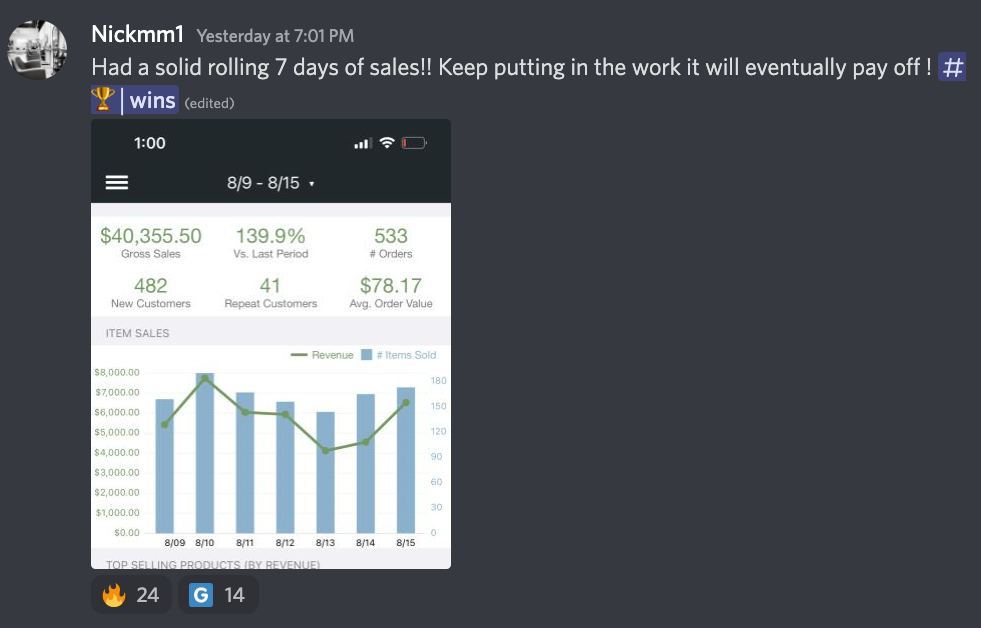Add a fire emoji reaction
Image resolution: width=981 pixels, height=628 pixels.
(131, 594)
